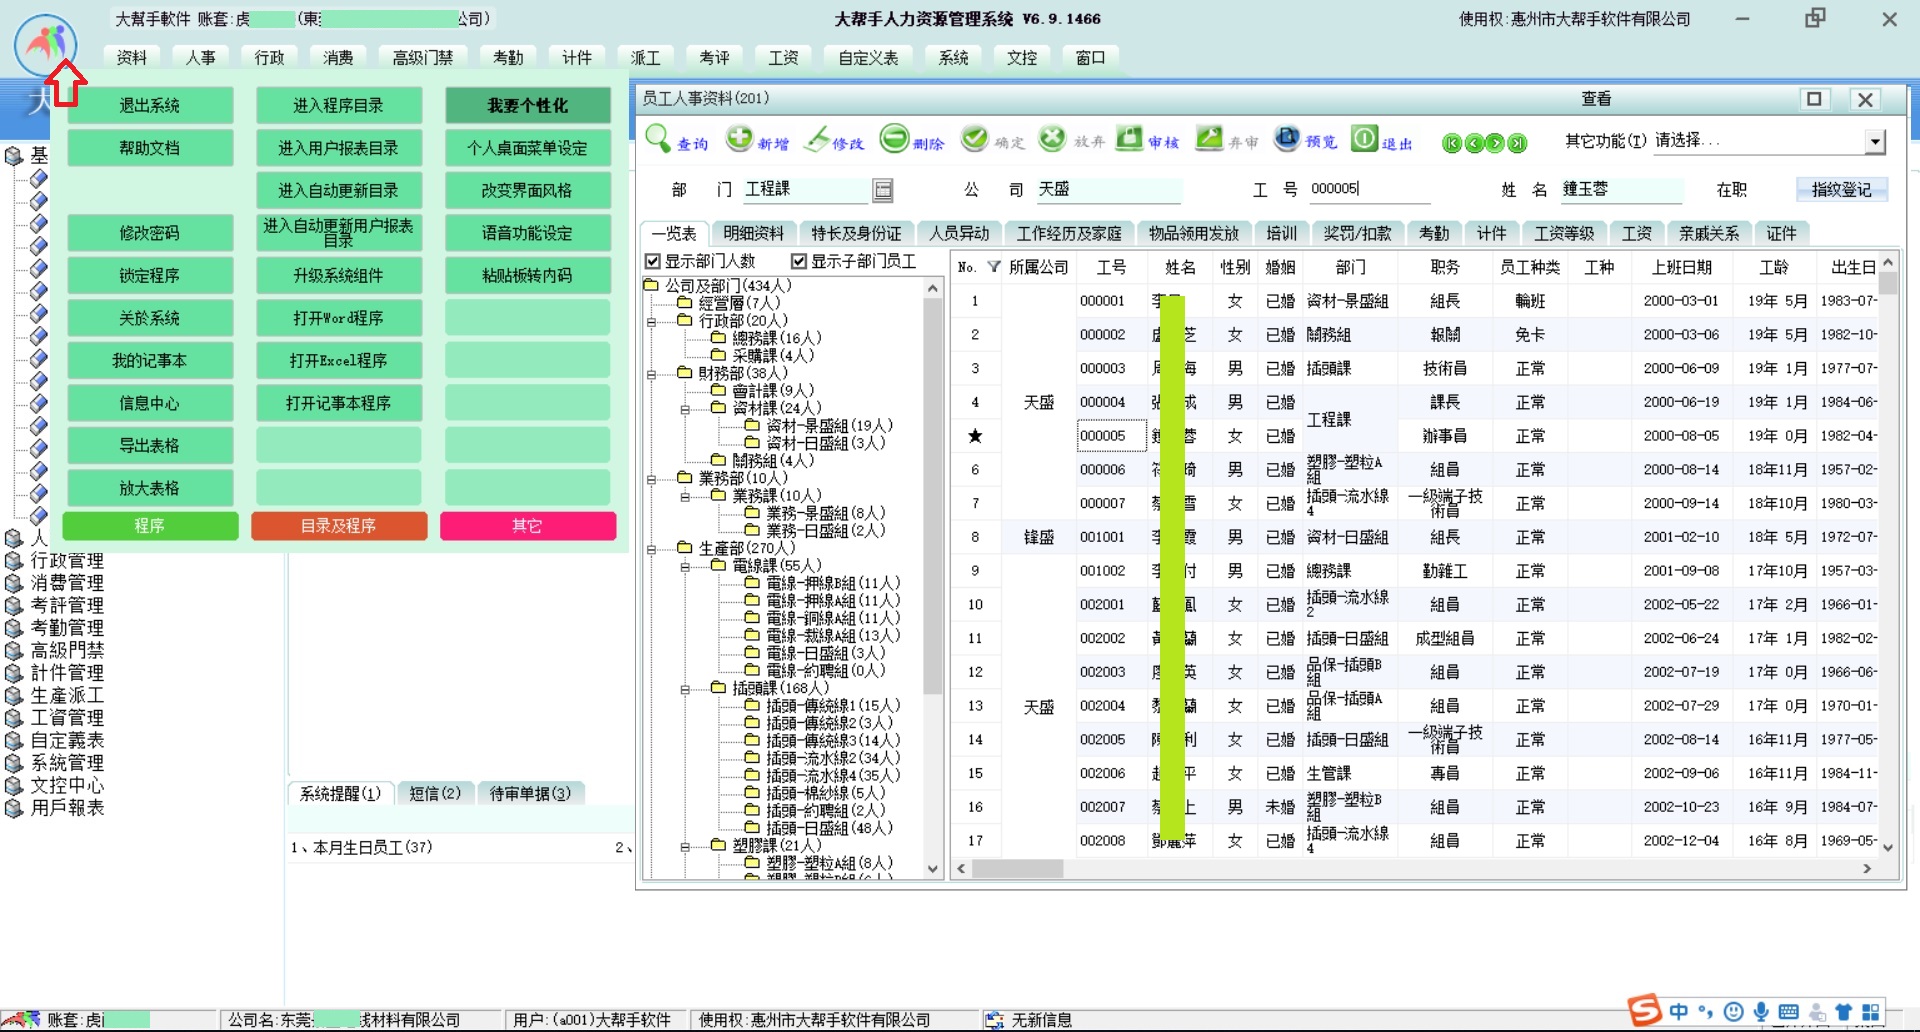The width and height of the screenshot is (1920, 1032).
Task: Open Sogou toolbox grid icon
Action: tap(1870, 1012)
